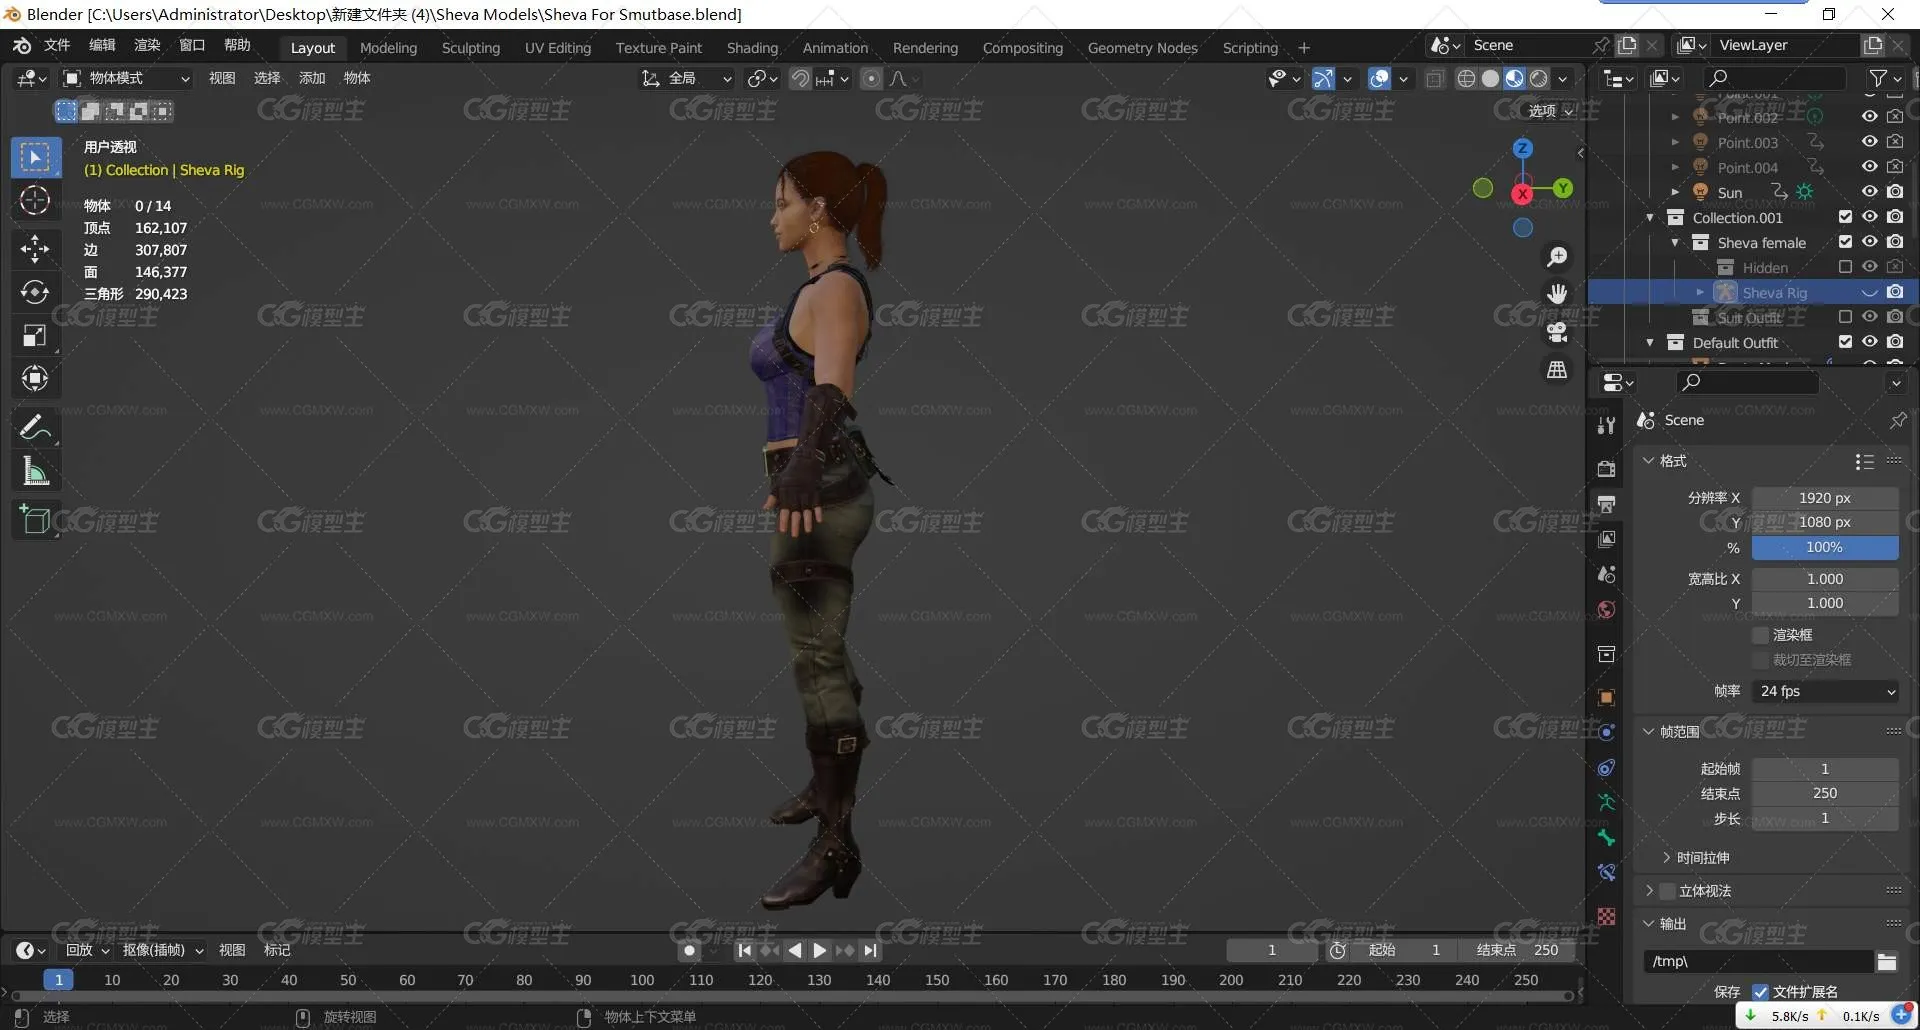Click the Blender logo menu icon

(x=22, y=46)
